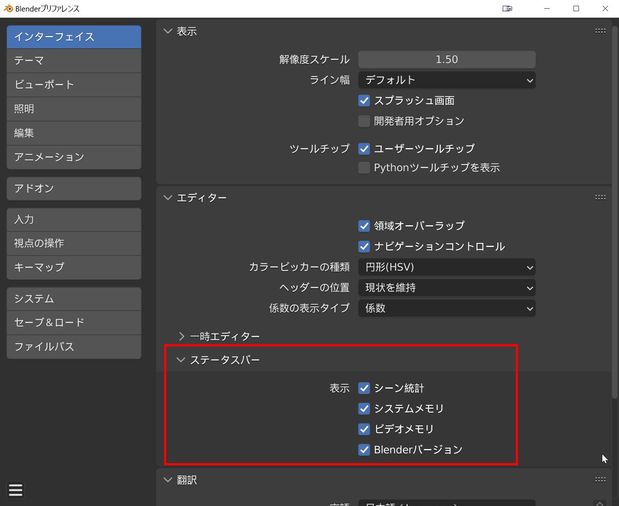Open ヘッダーの位置 dropdown
This screenshot has width=619, height=506.
coord(447,288)
